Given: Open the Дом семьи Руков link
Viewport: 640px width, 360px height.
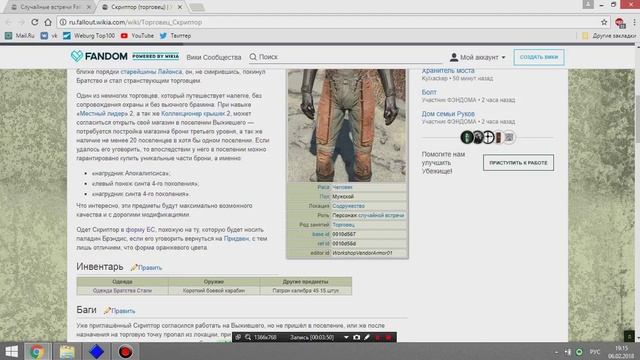Looking at the screenshot, I should click(448, 114).
